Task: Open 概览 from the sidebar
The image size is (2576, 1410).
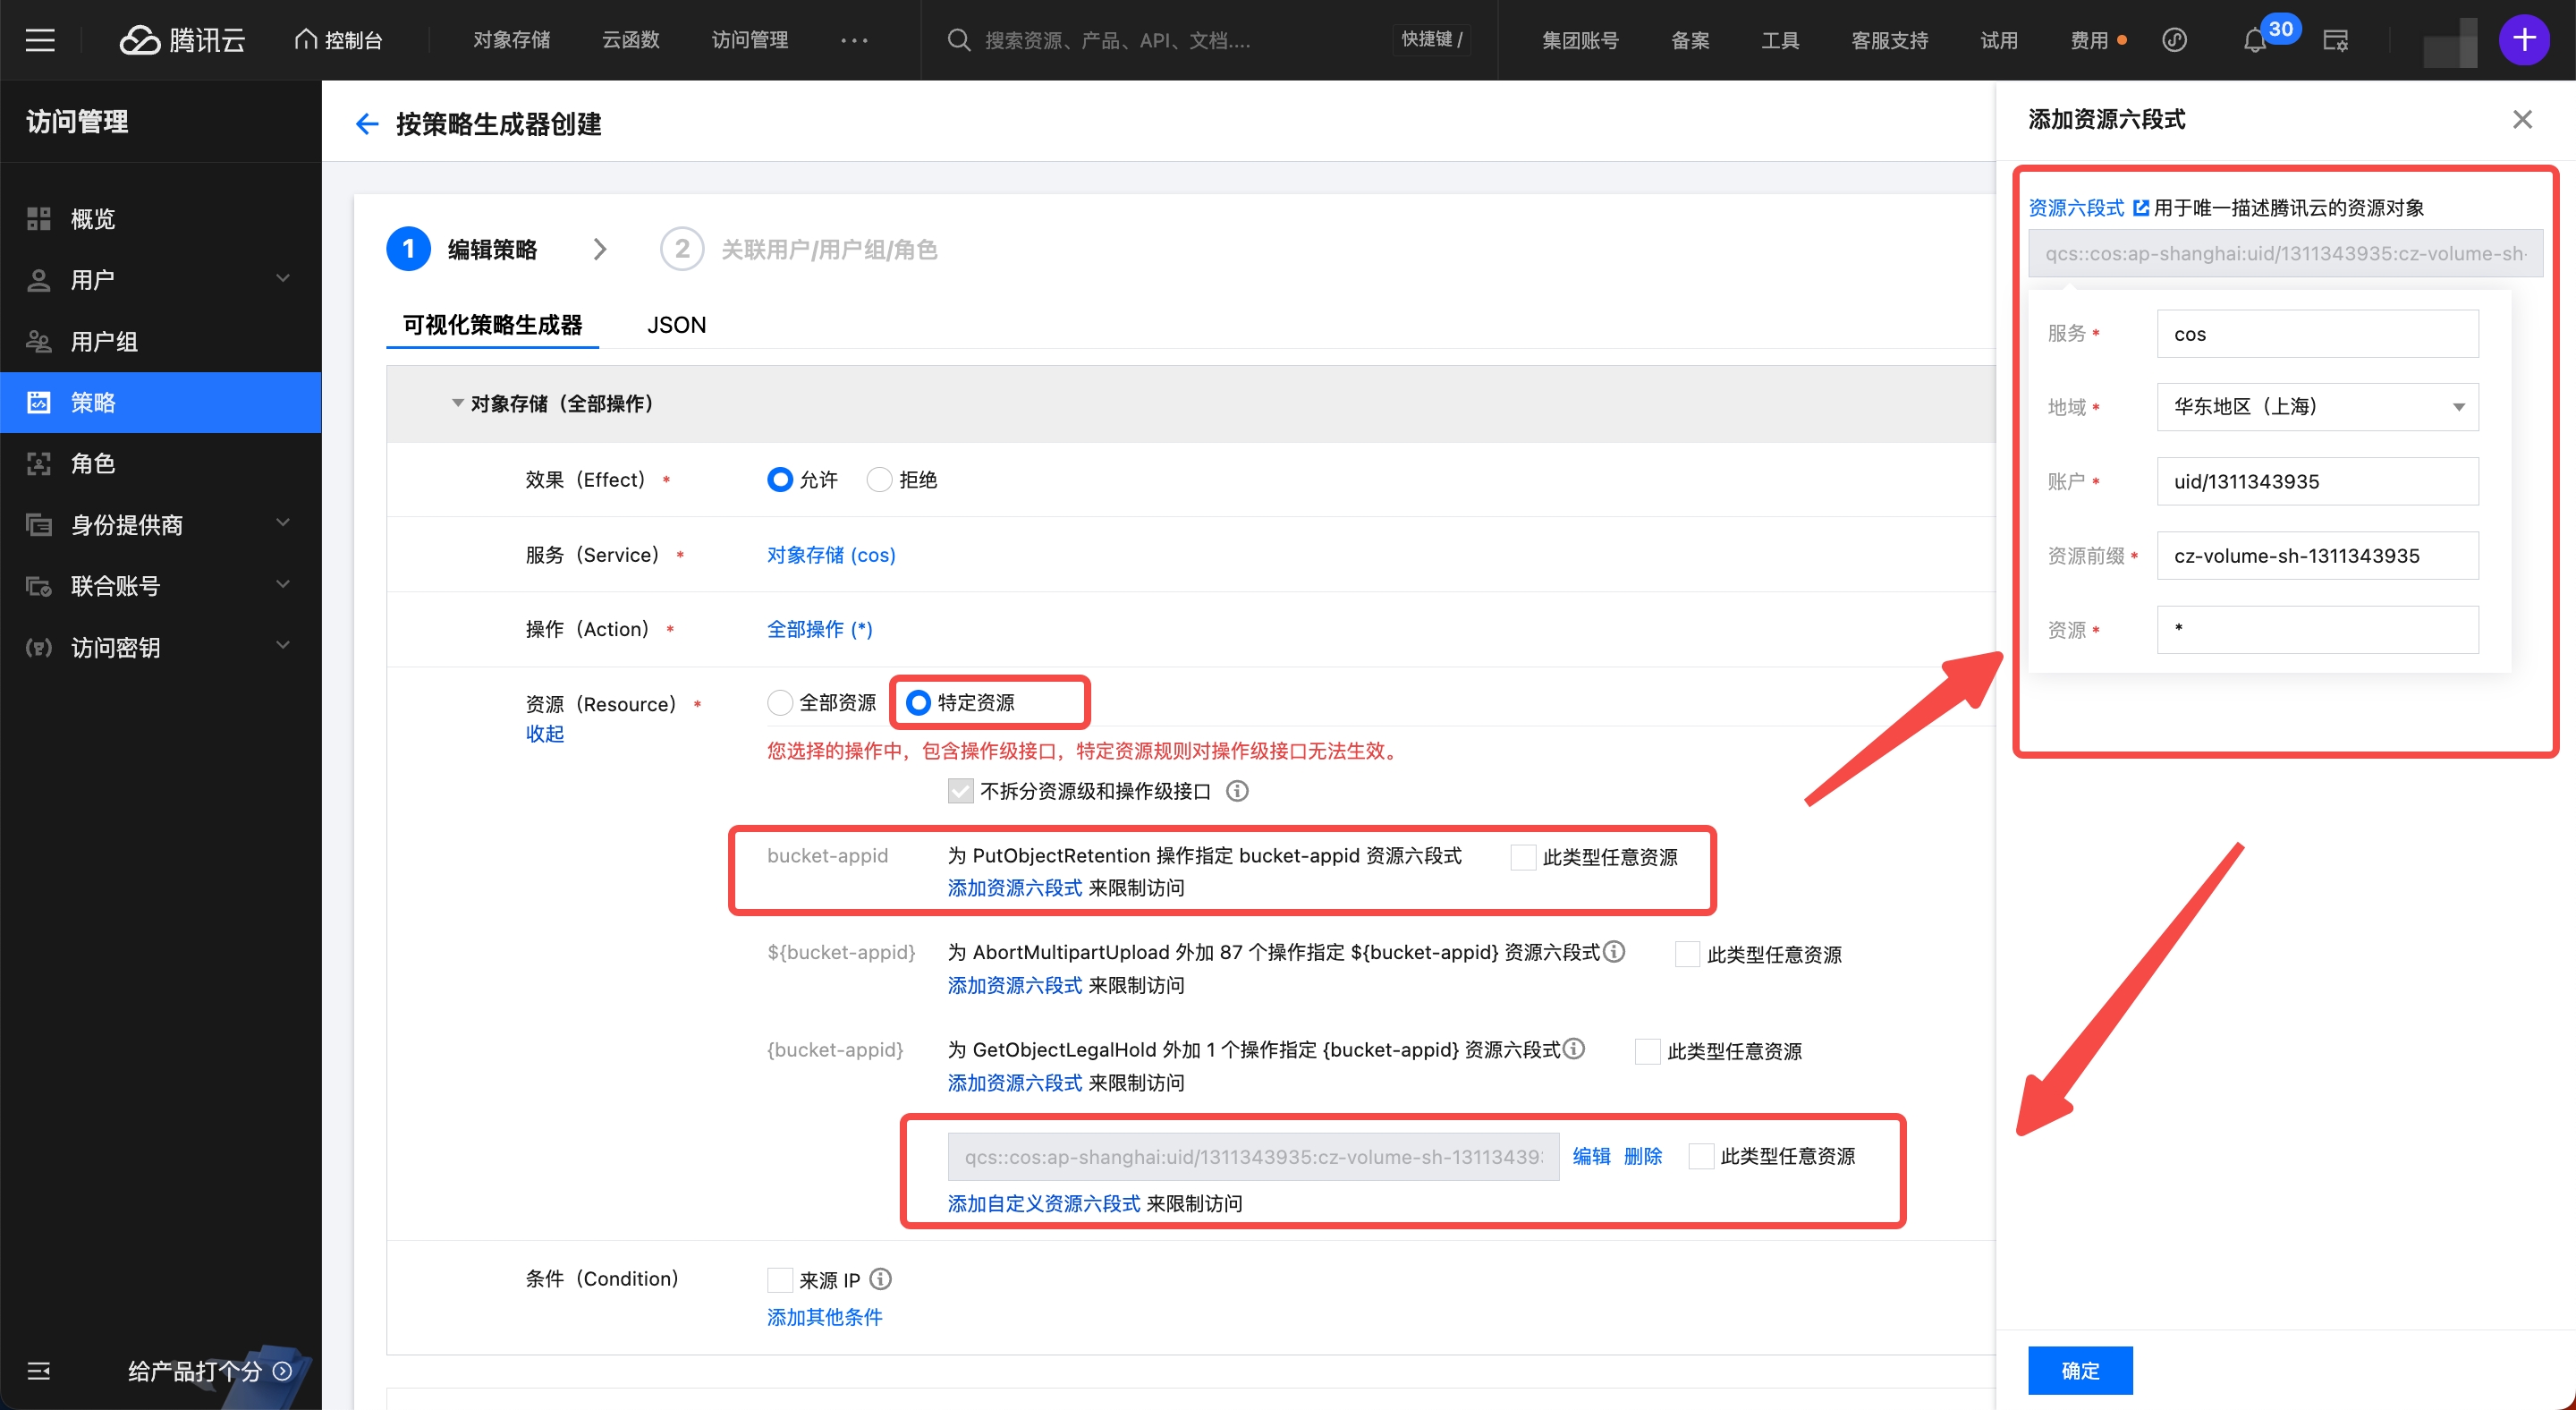Action: click(x=92, y=219)
